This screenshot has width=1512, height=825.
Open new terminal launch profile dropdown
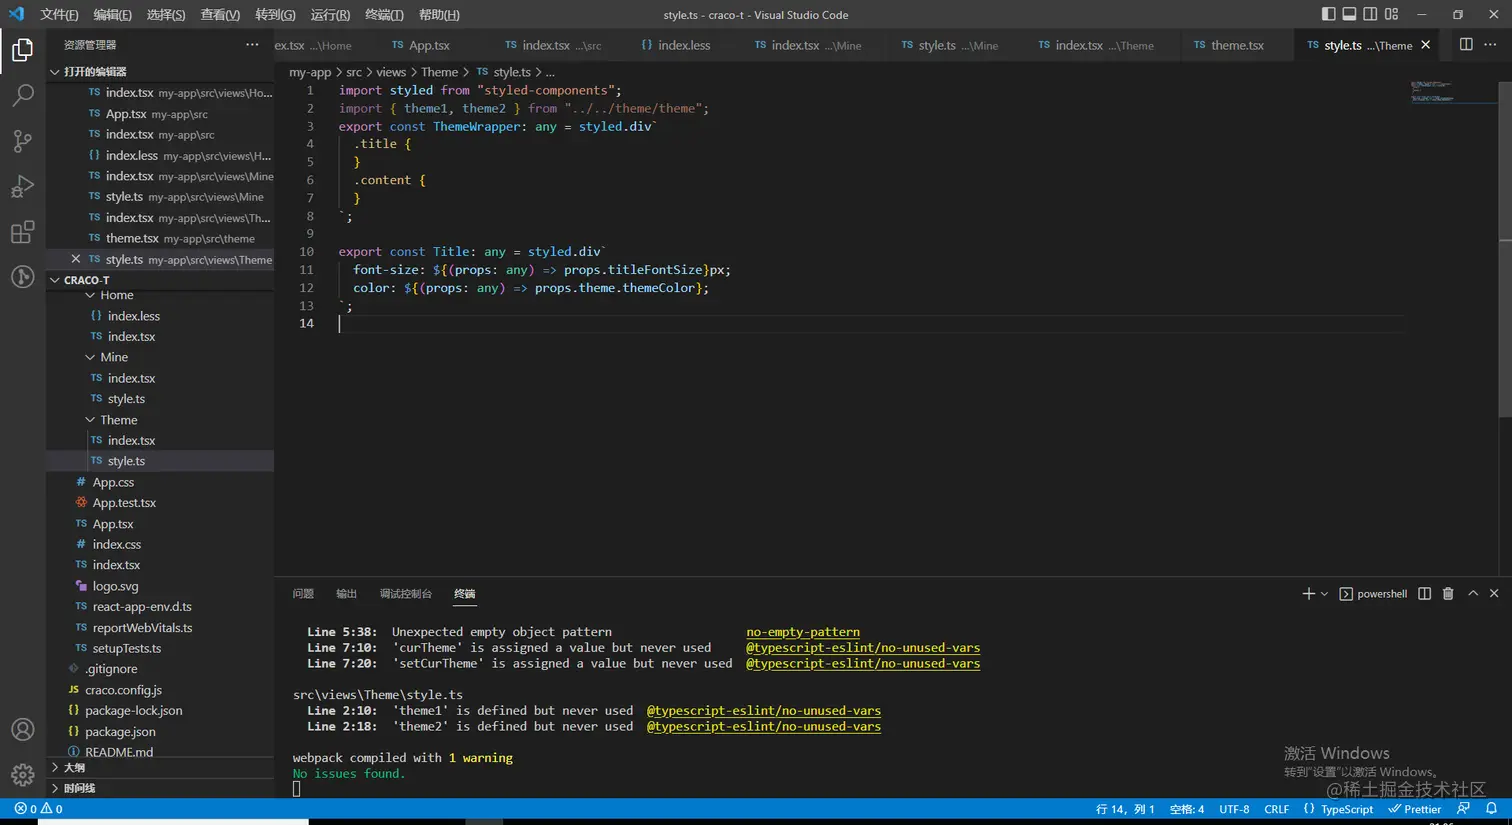point(1324,594)
